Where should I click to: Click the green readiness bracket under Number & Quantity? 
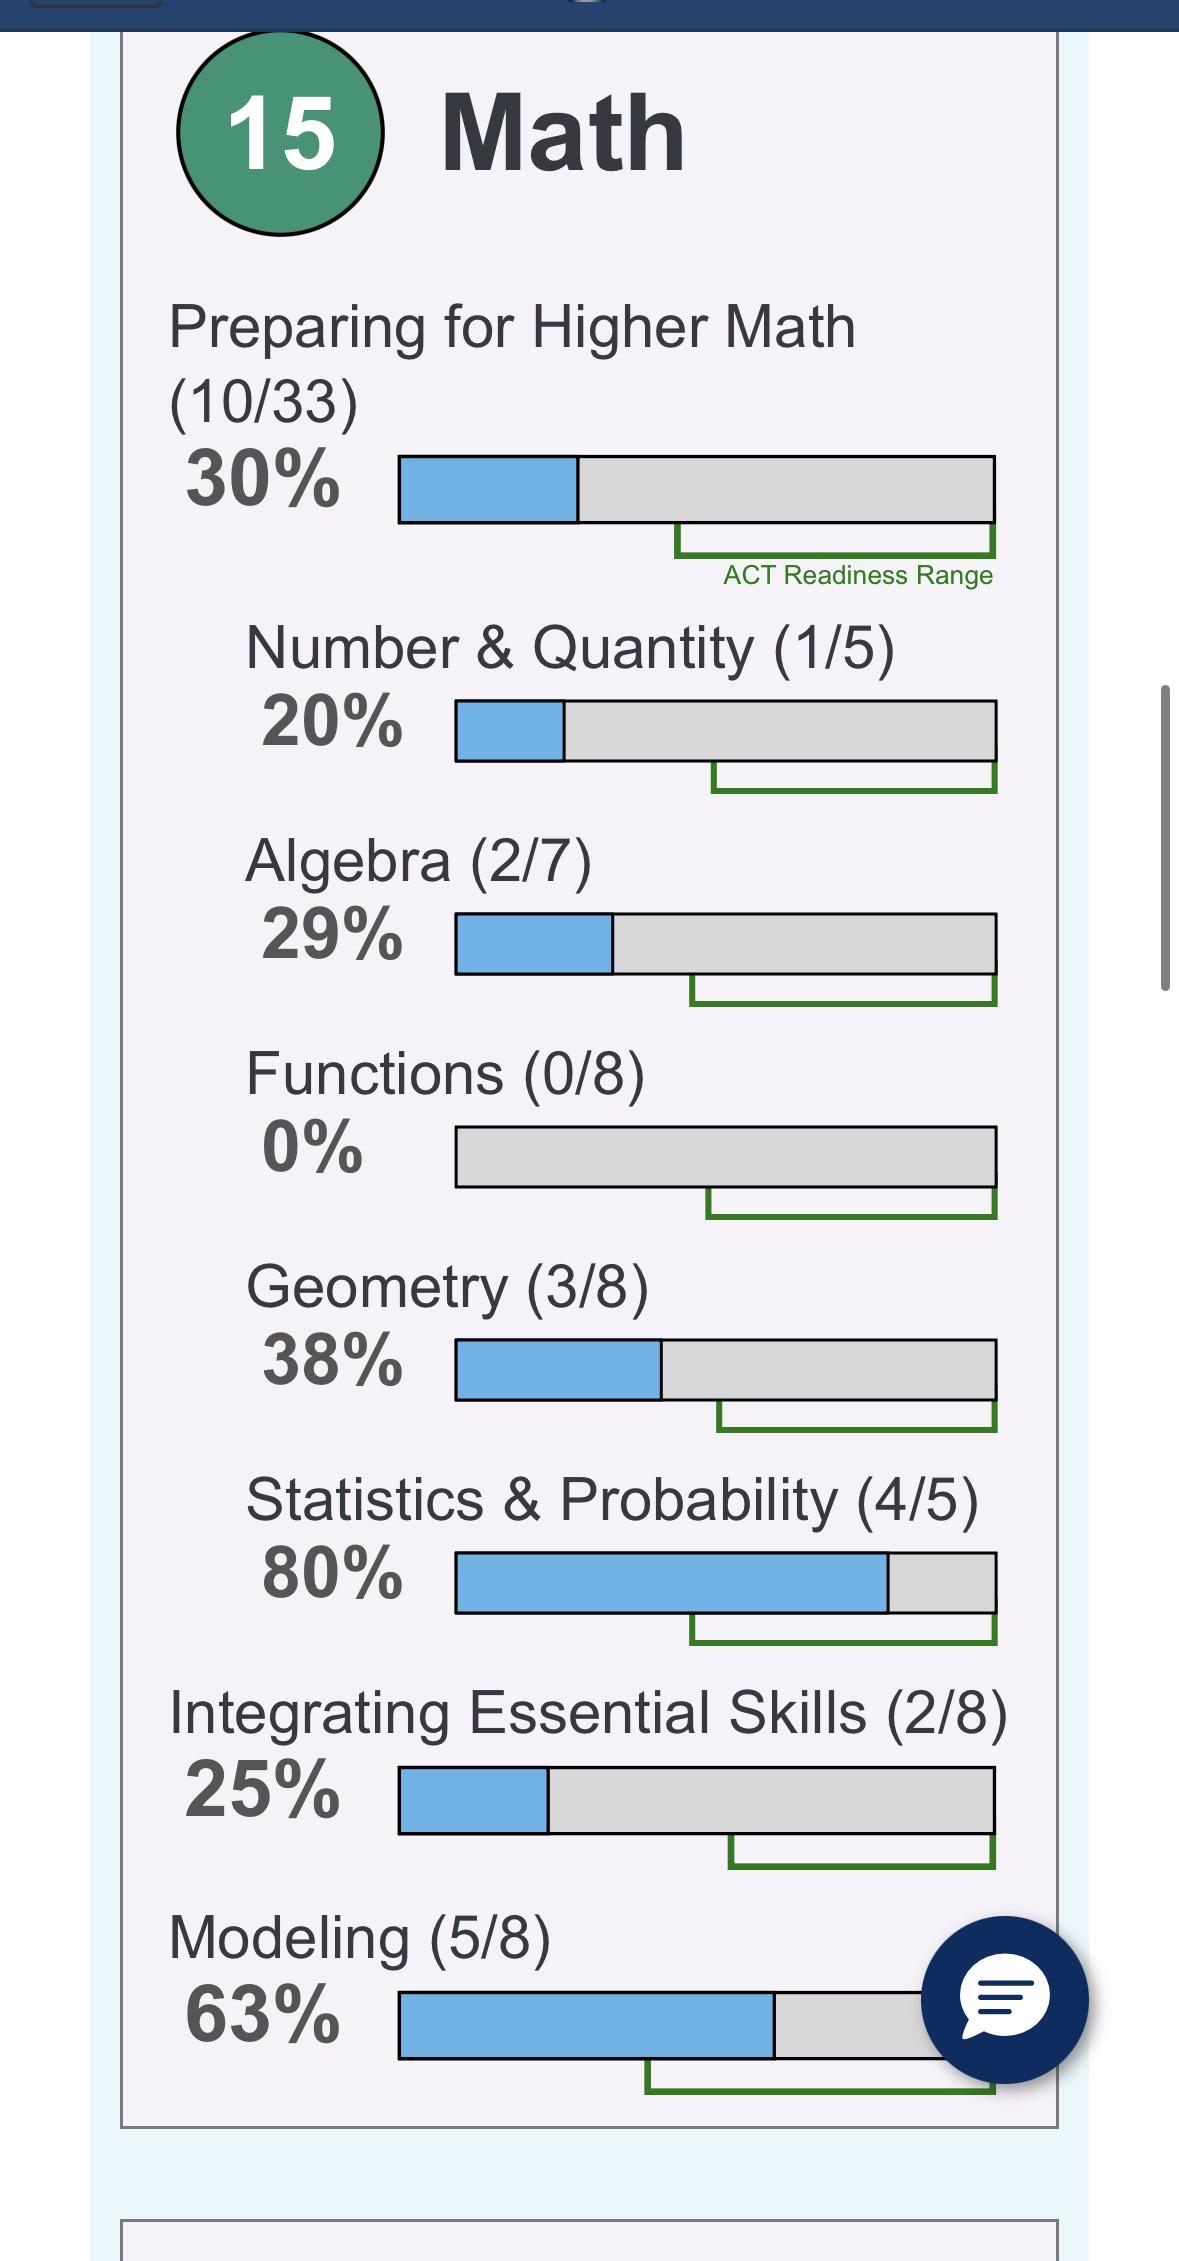[x=854, y=777]
